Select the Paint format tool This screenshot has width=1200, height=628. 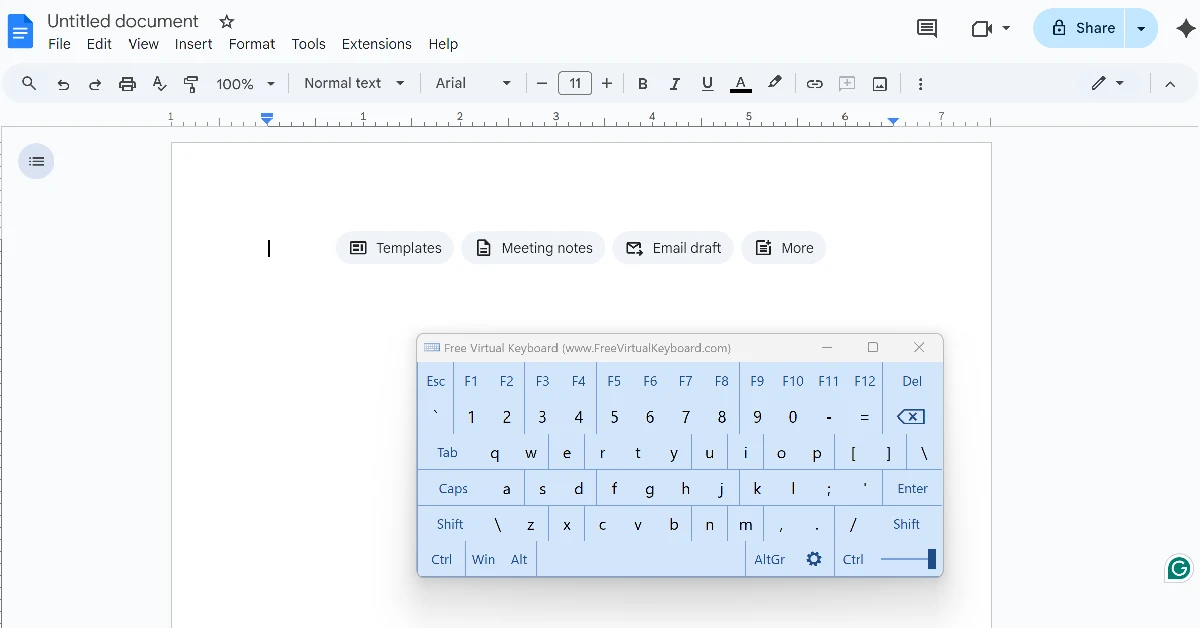pos(191,83)
